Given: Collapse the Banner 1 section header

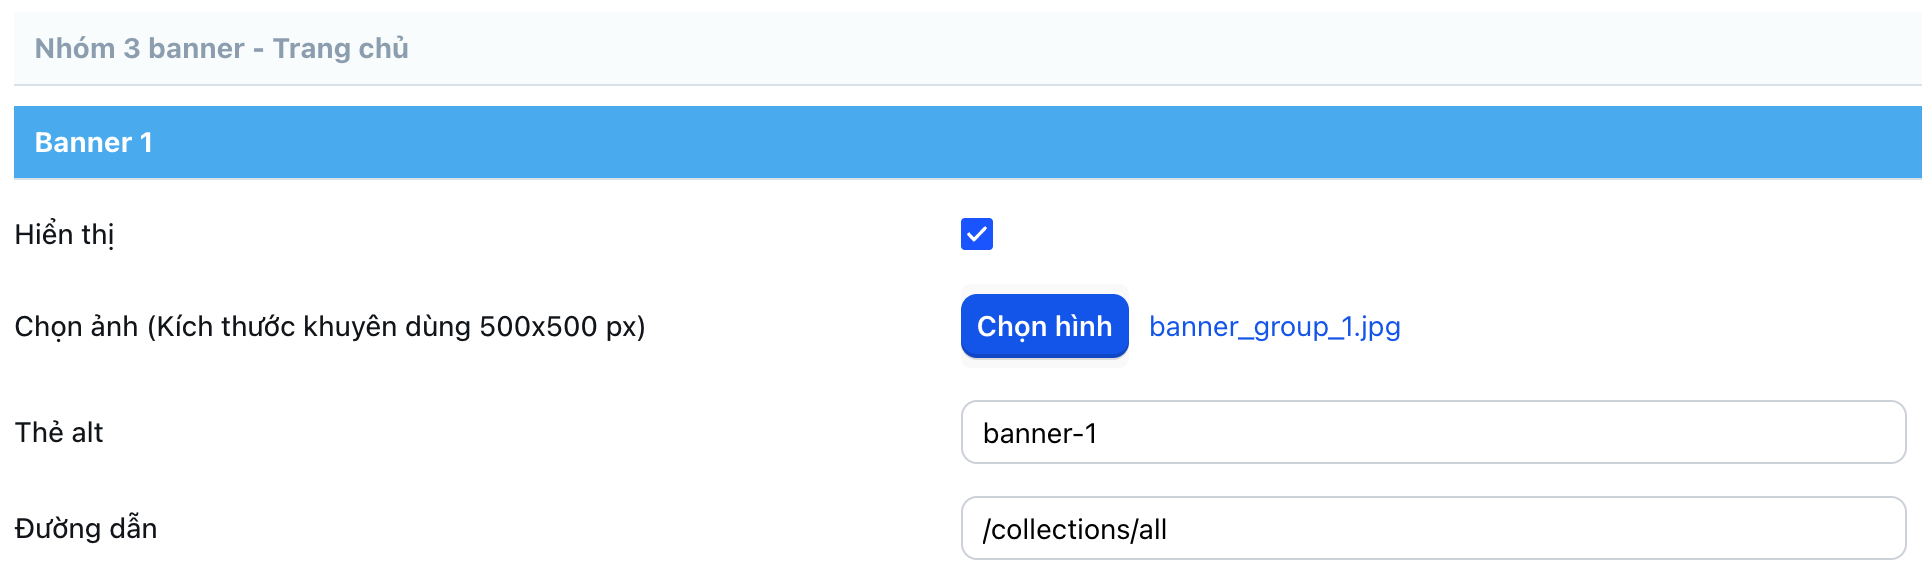Looking at the screenshot, I should [x=966, y=142].
